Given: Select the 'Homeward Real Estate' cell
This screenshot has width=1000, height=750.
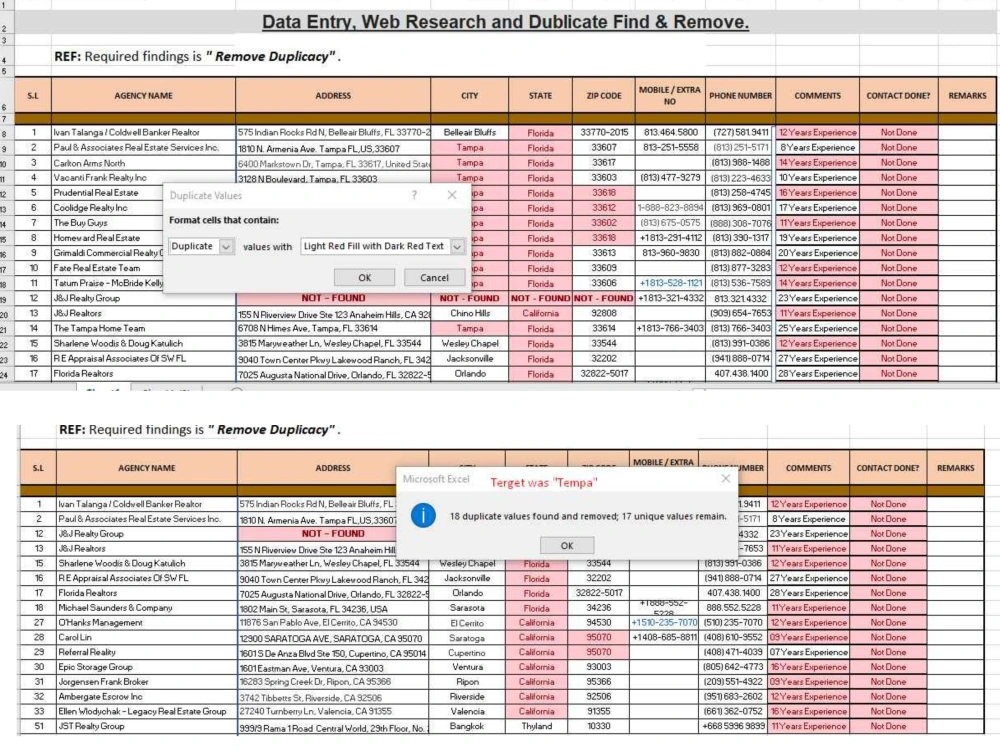Looking at the screenshot, I should (107, 238).
